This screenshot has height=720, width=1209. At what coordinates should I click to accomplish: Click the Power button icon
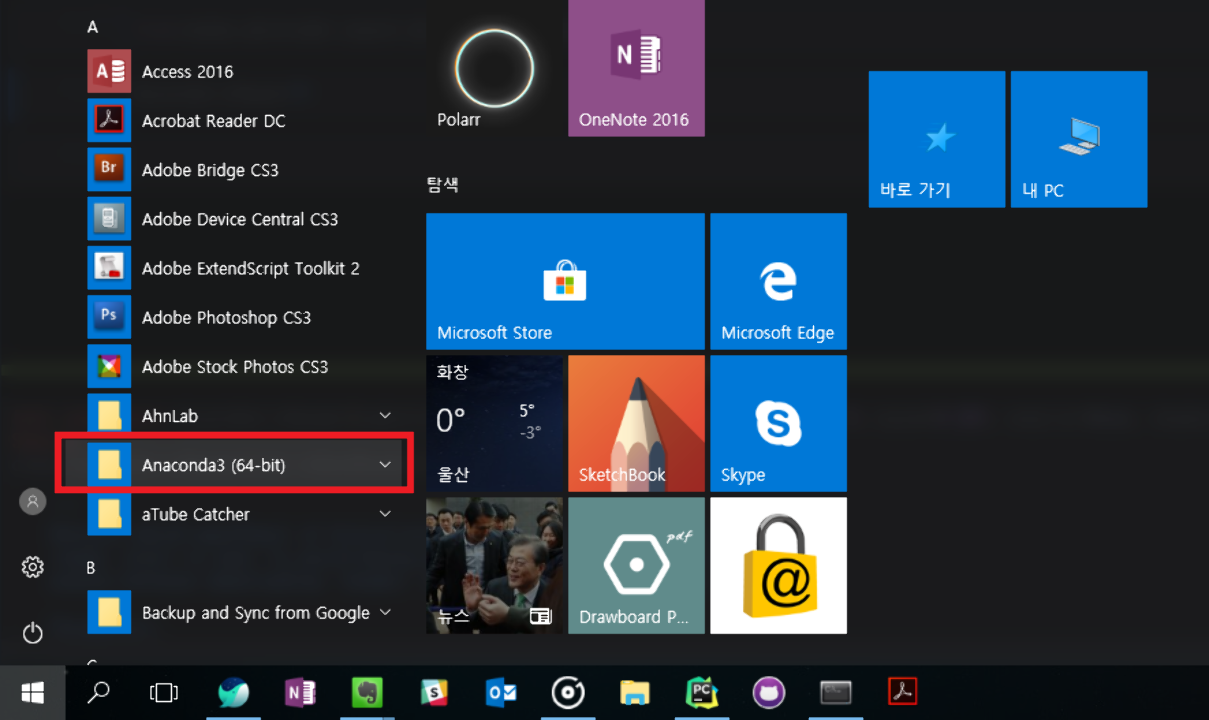click(x=33, y=633)
